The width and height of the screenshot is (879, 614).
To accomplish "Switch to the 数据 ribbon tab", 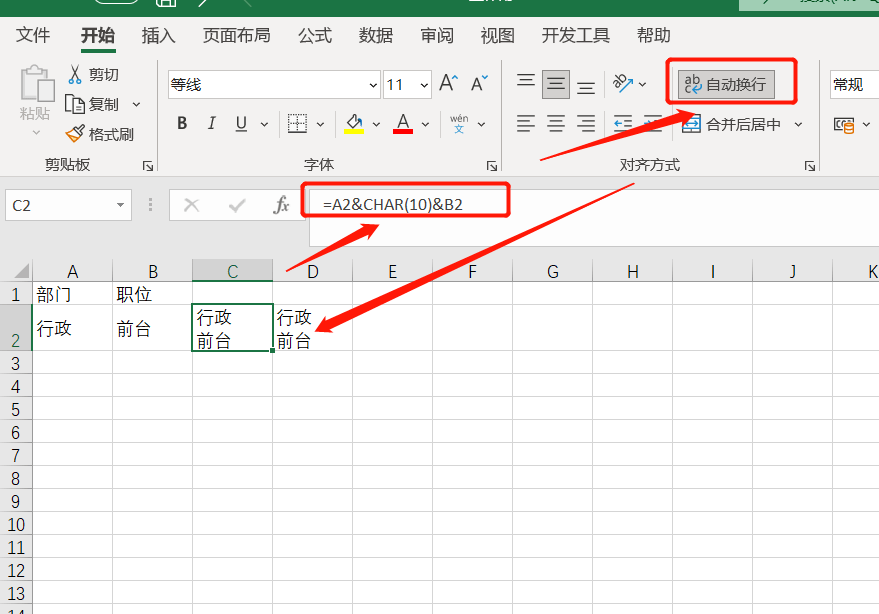I will click(x=375, y=36).
